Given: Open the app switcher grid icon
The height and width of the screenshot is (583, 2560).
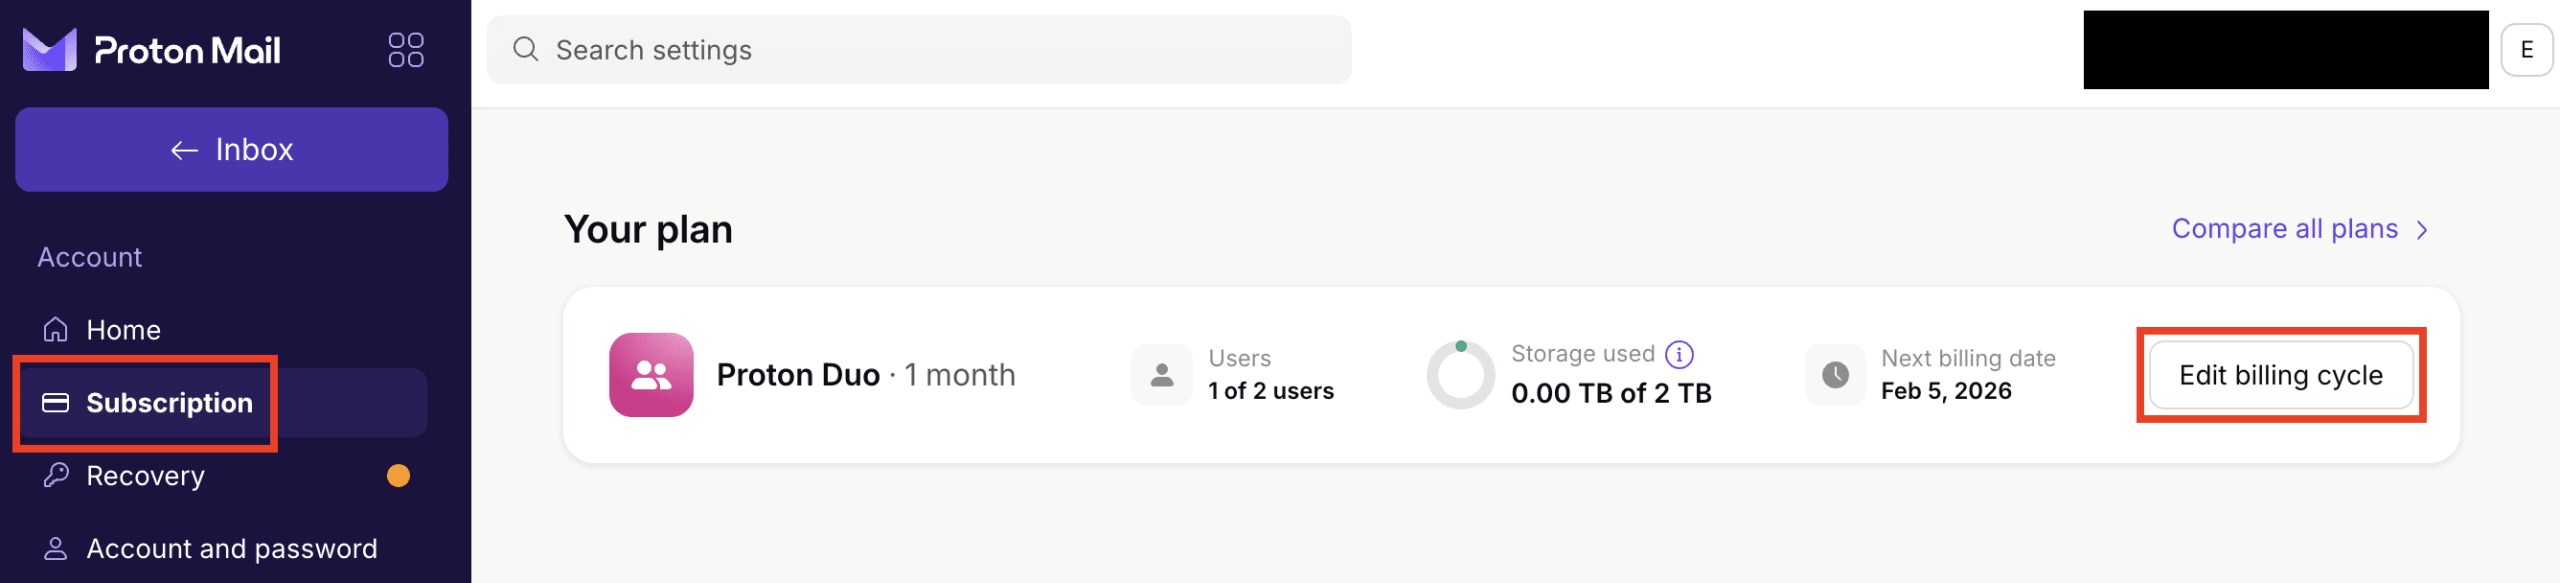Looking at the screenshot, I should click(406, 49).
